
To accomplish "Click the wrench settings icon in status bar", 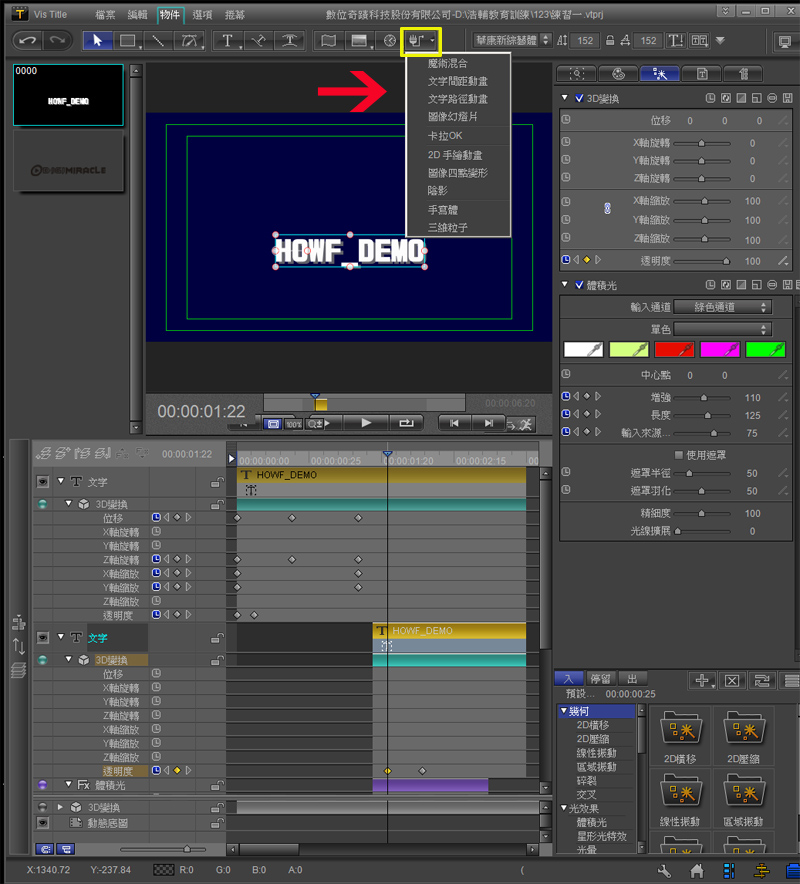I will click(x=664, y=871).
